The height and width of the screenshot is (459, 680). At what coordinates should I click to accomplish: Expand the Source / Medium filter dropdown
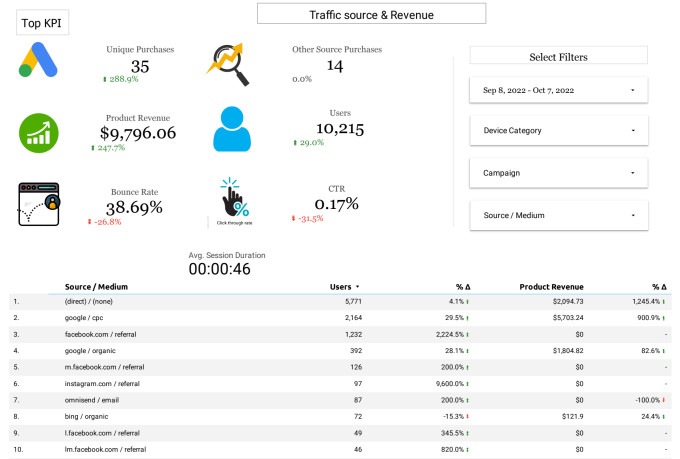click(x=559, y=215)
